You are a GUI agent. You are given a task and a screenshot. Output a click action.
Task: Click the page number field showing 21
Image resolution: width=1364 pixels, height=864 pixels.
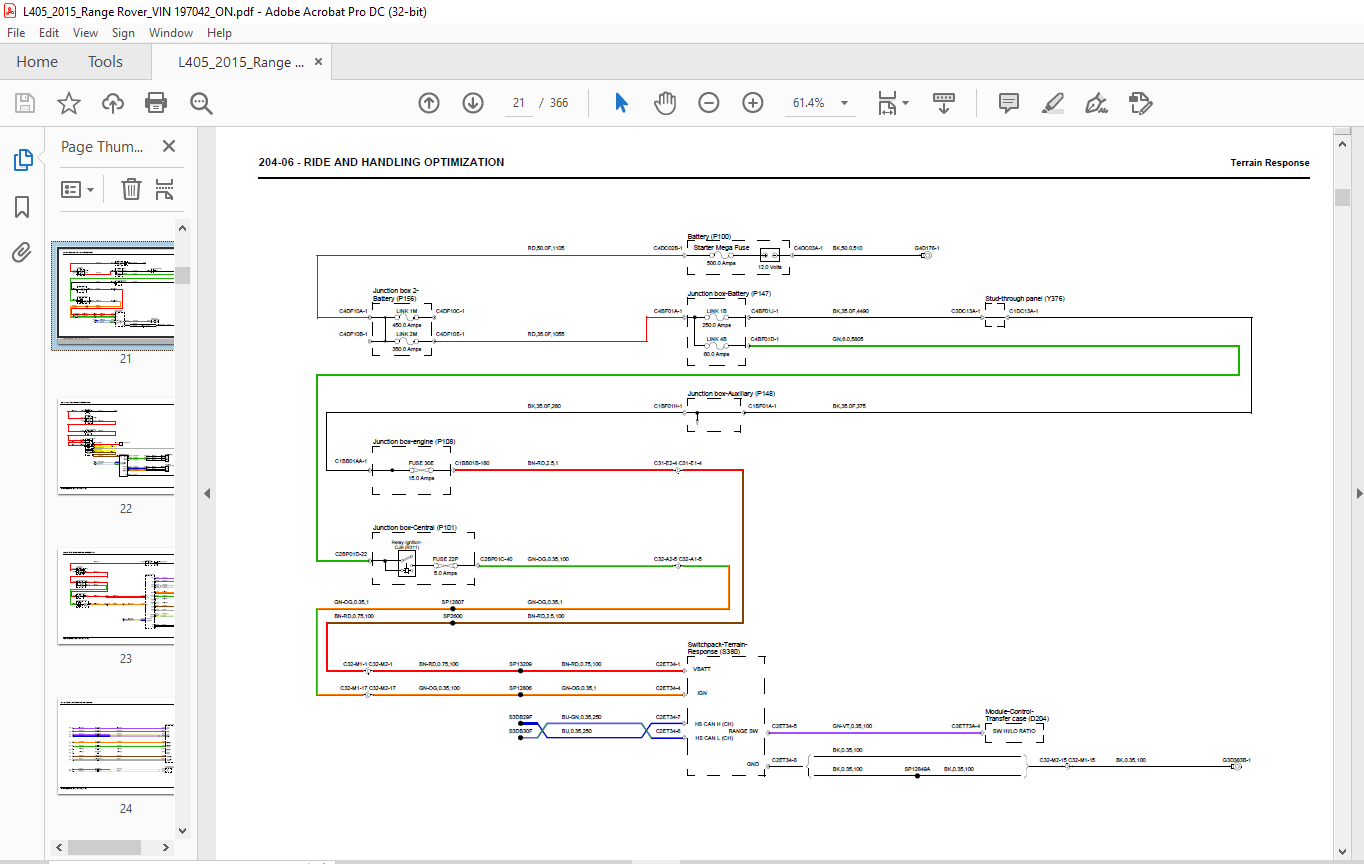tap(518, 103)
